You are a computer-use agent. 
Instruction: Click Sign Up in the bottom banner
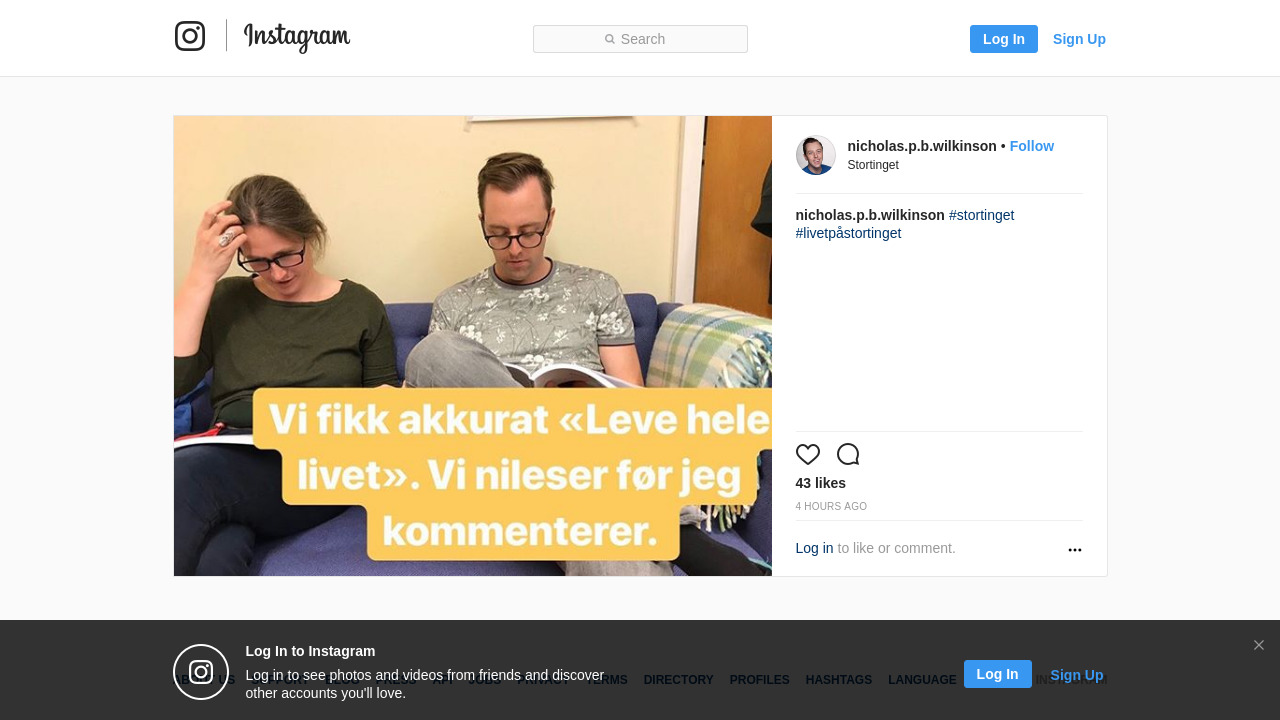pos(1077,675)
